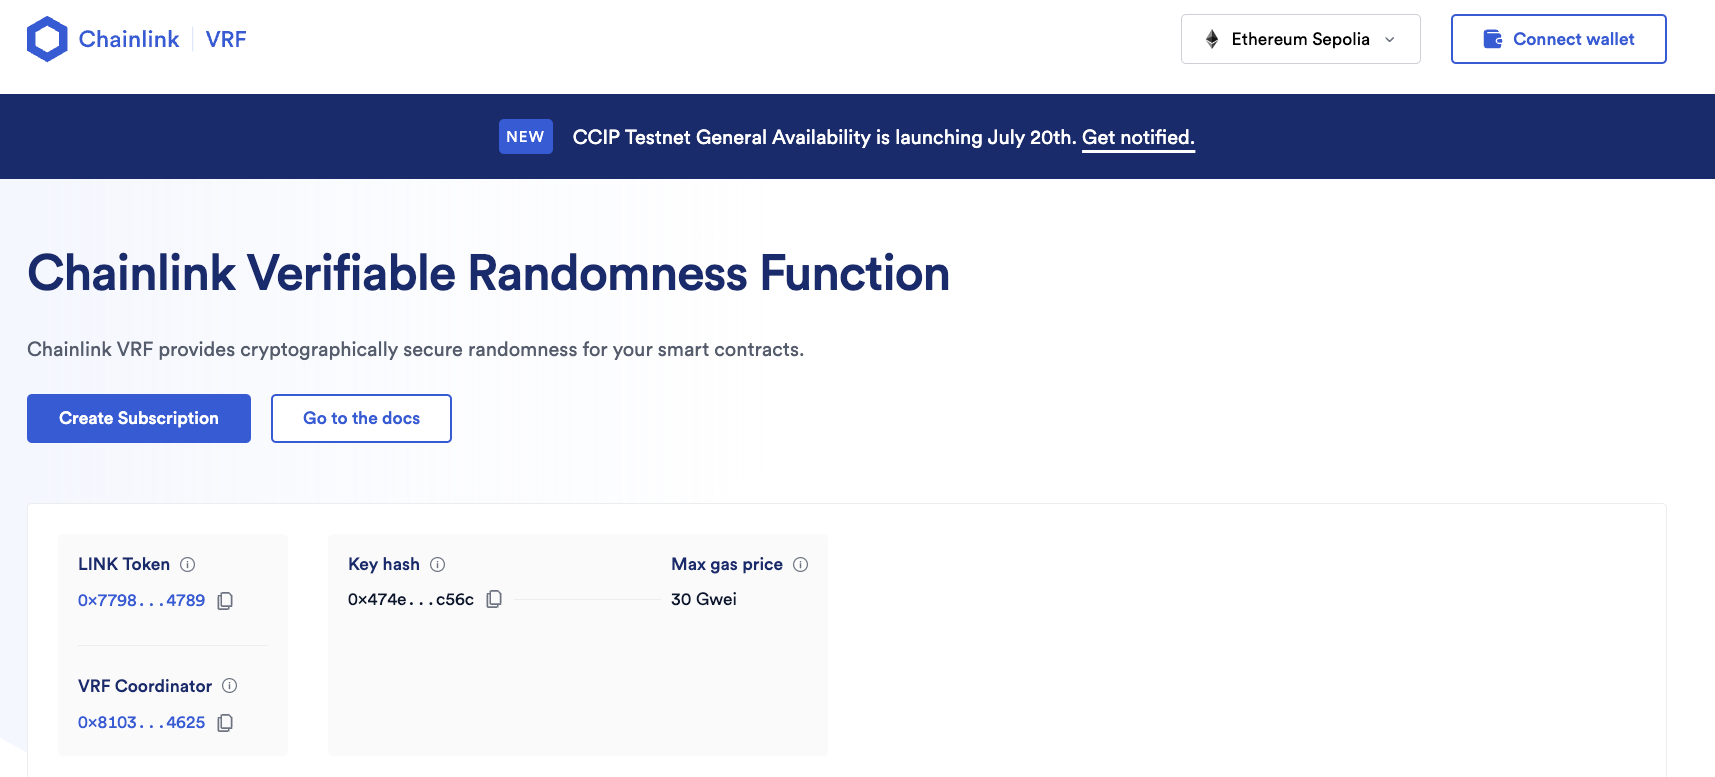Click Create Subscription button

click(x=139, y=418)
